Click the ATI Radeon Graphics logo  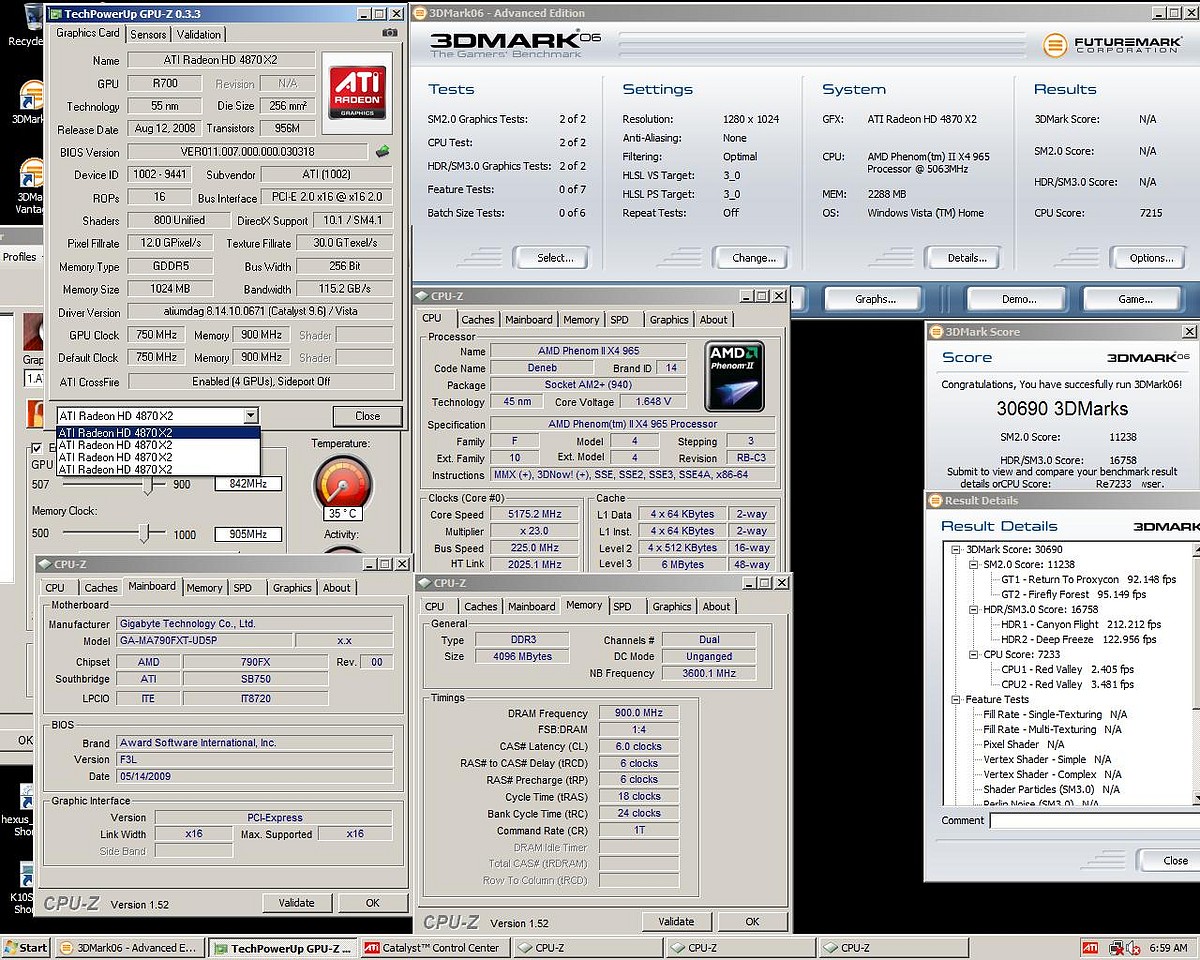click(357, 92)
